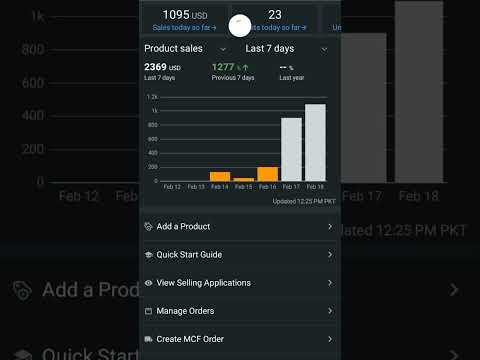Tap the white circular floating button
480x360 pixels.
tap(240, 25)
